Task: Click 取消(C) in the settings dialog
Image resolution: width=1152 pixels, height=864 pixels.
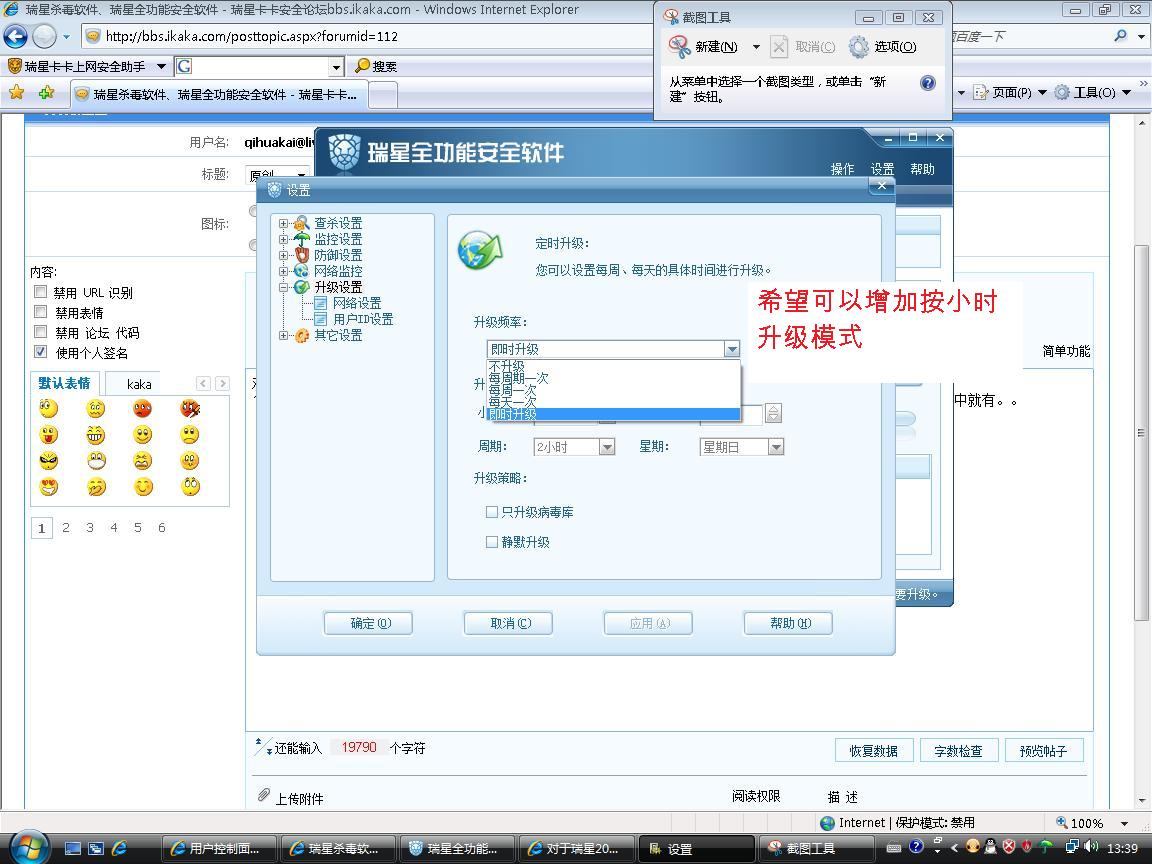Action: (x=508, y=623)
